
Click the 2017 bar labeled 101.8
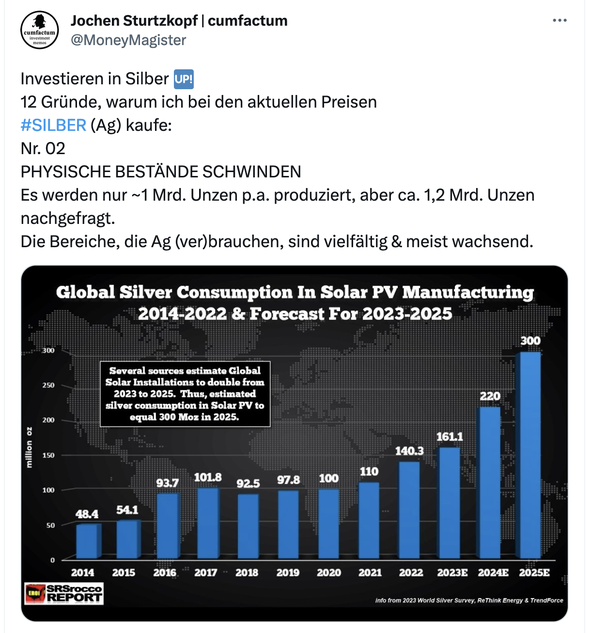click(x=208, y=524)
